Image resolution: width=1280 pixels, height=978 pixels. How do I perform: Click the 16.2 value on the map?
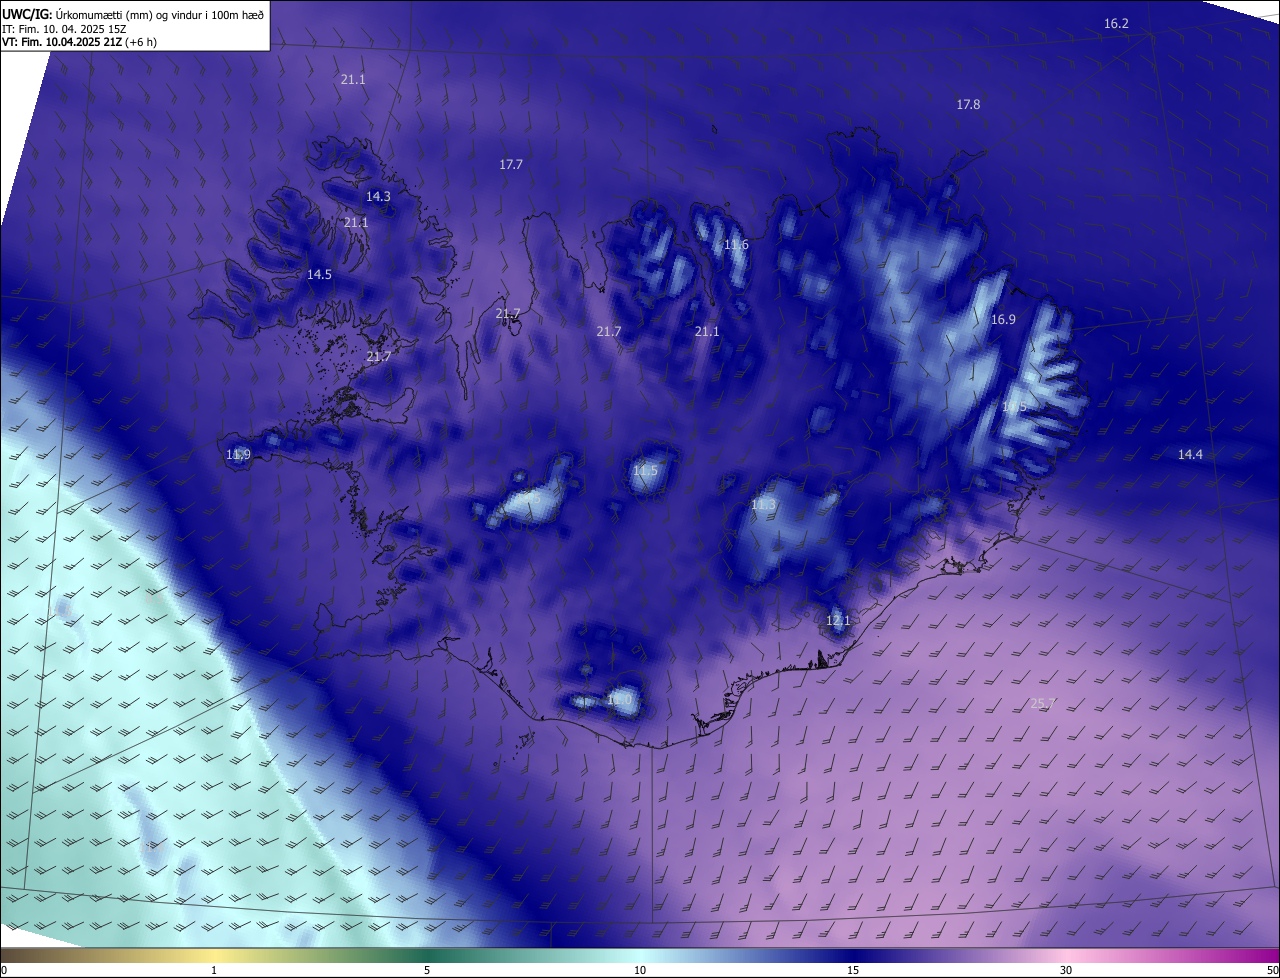click(x=1116, y=23)
